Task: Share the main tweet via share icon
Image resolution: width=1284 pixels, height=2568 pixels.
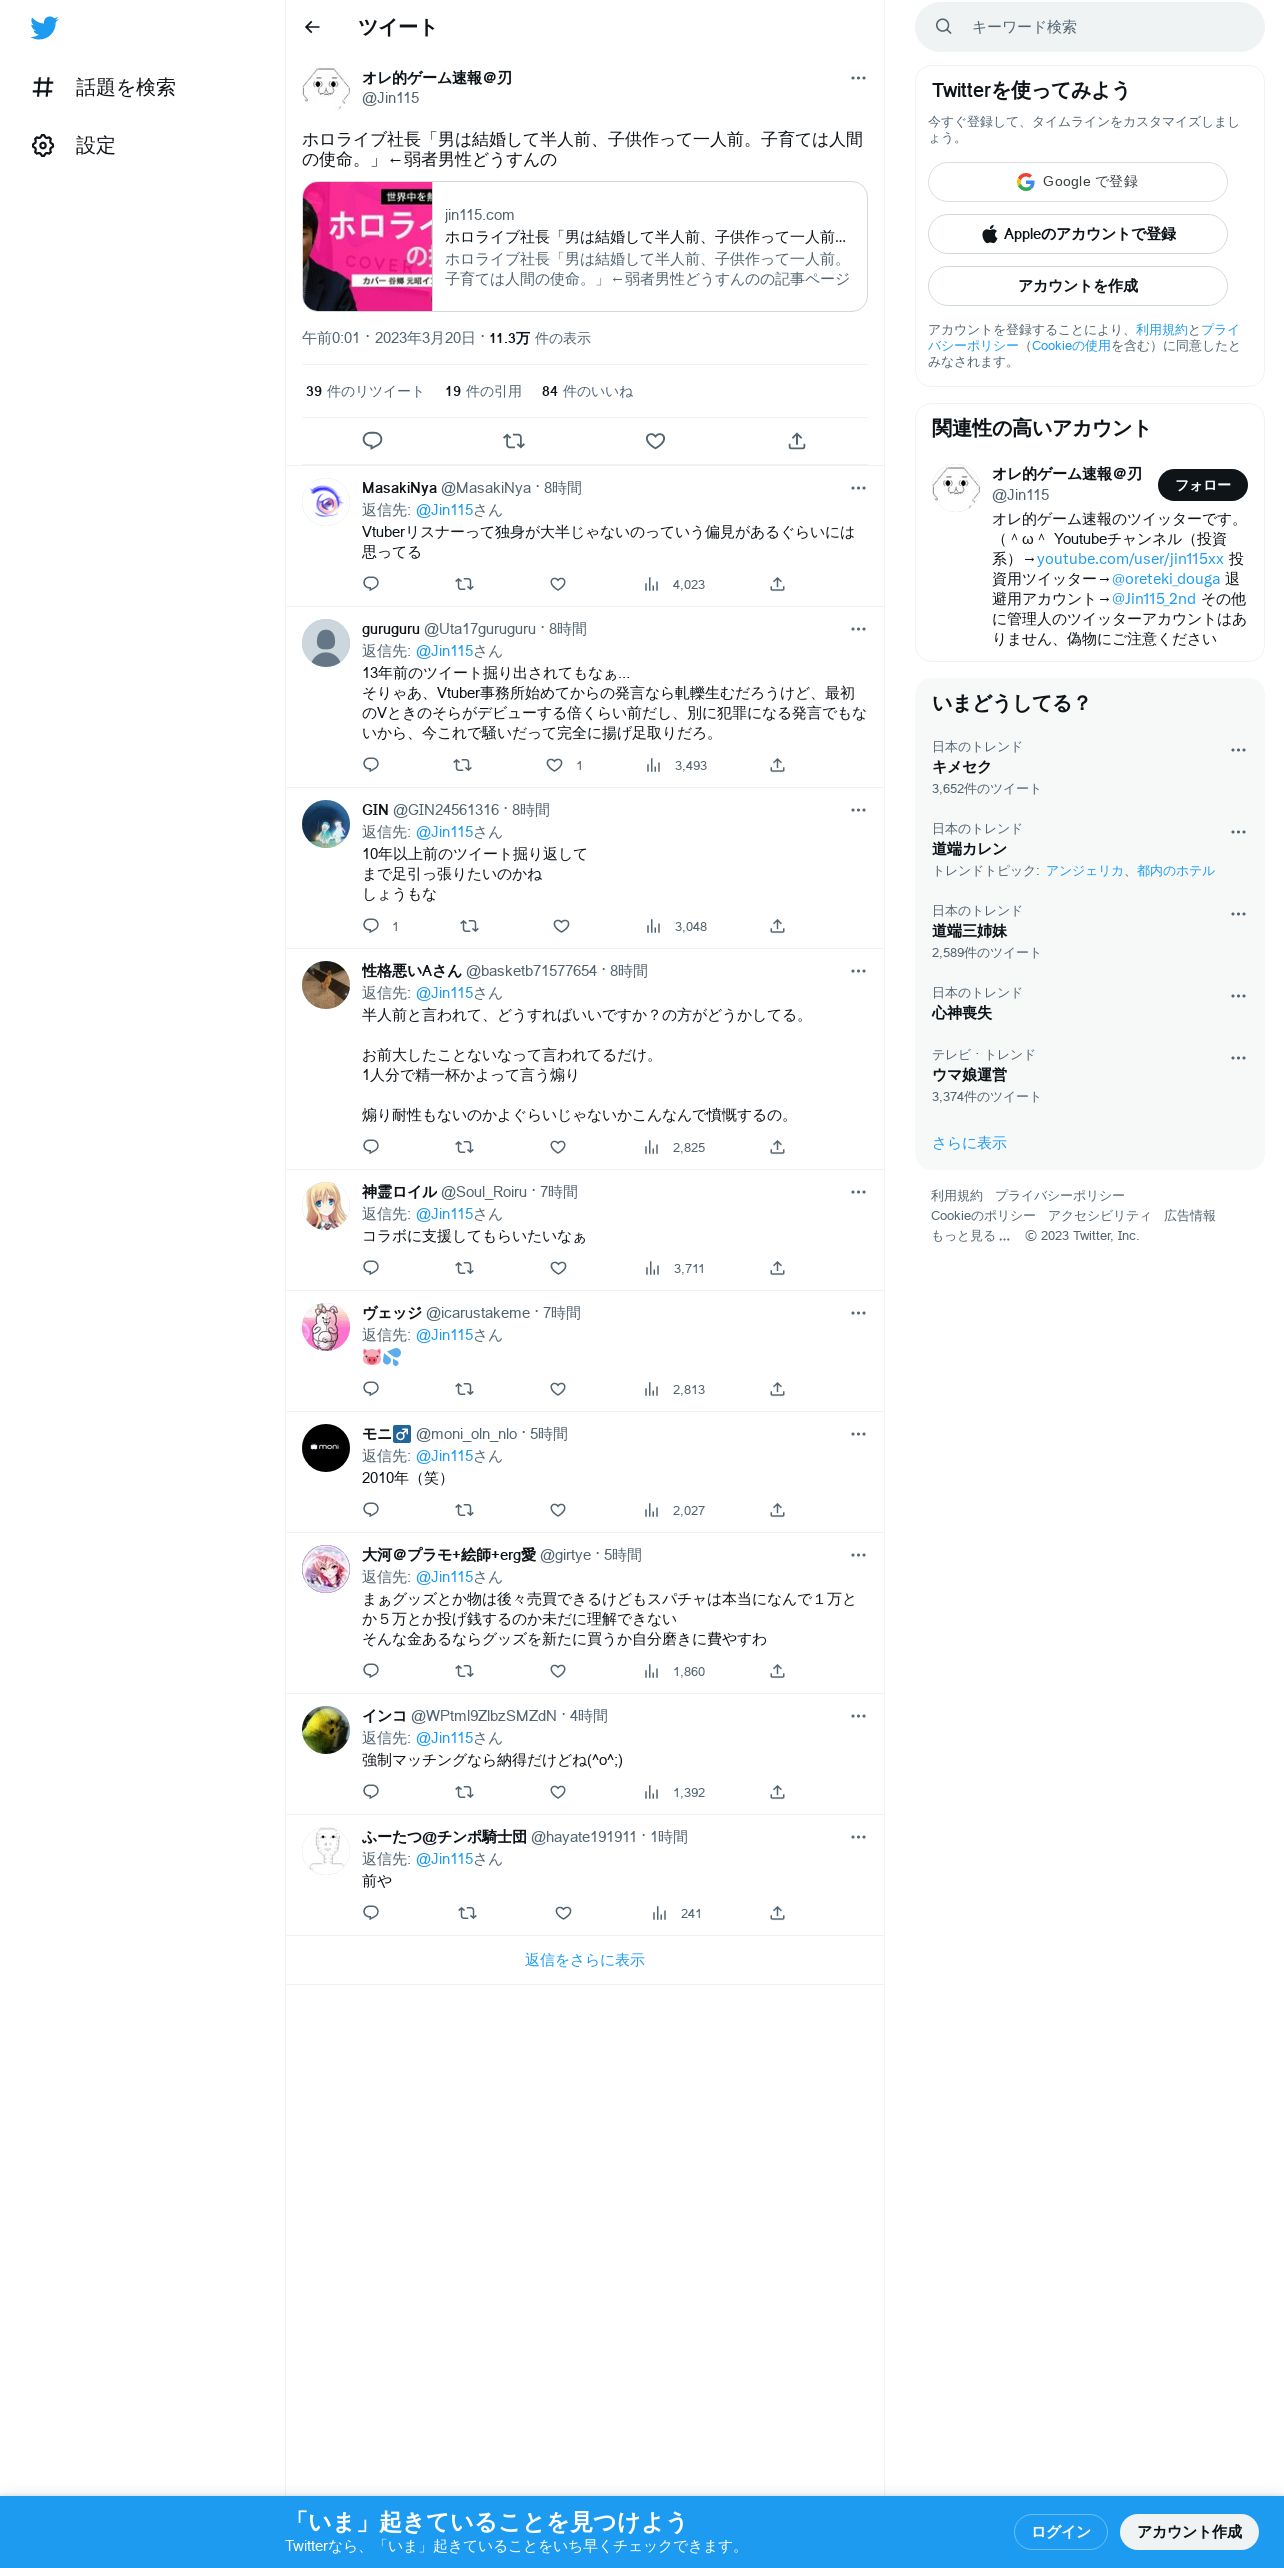Action: [797, 441]
